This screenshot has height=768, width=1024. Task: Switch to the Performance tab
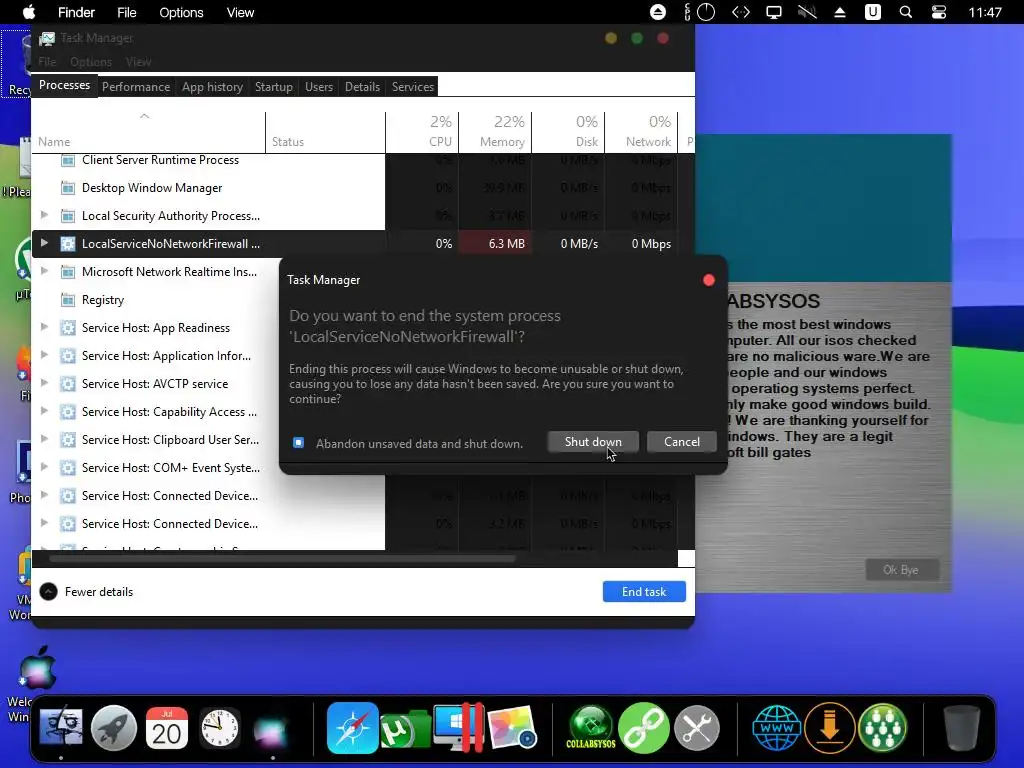(x=136, y=87)
